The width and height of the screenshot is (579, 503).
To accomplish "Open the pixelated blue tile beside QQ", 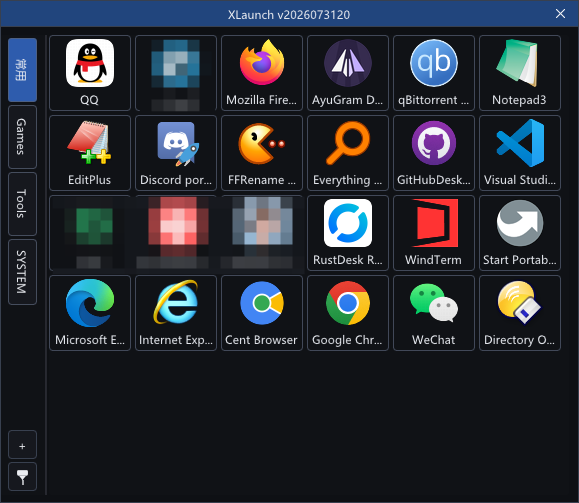I will [176, 73].
